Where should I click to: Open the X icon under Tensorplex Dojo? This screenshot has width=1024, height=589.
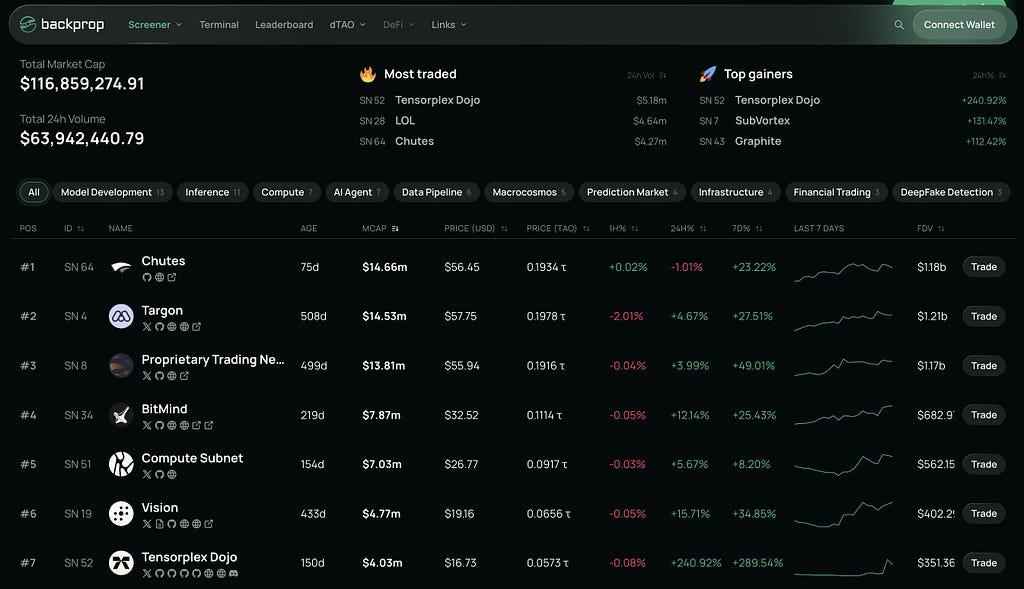coord(147,573)
